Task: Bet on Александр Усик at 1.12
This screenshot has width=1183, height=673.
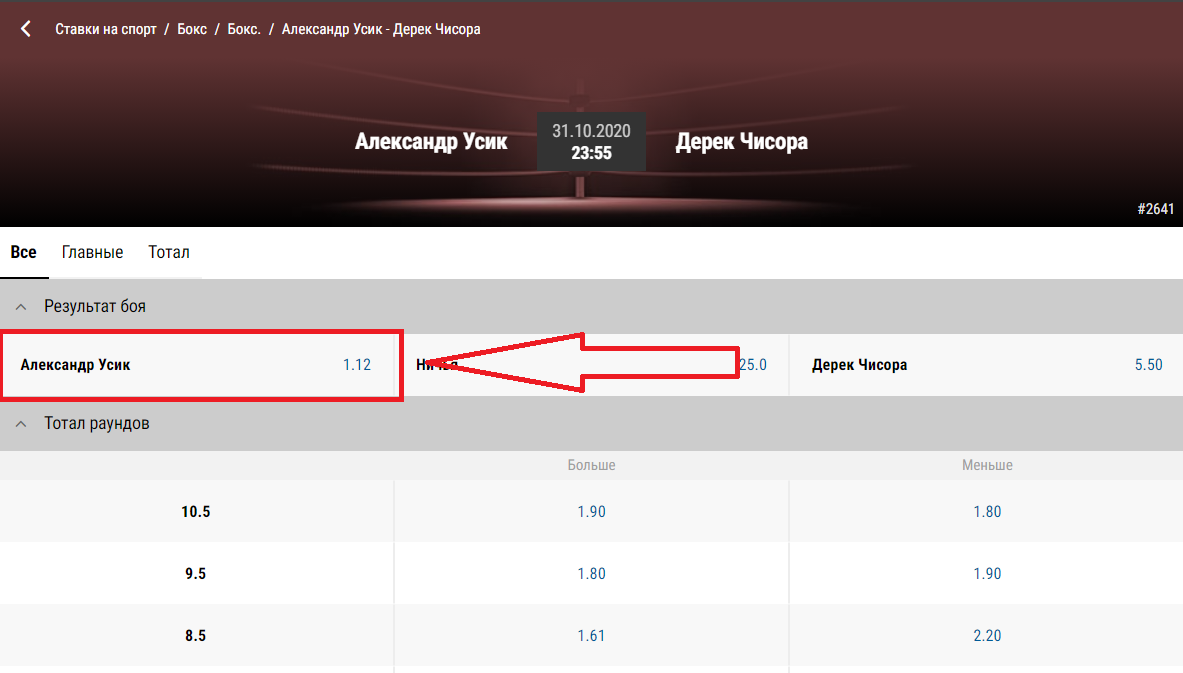Action: coord(200,365)
